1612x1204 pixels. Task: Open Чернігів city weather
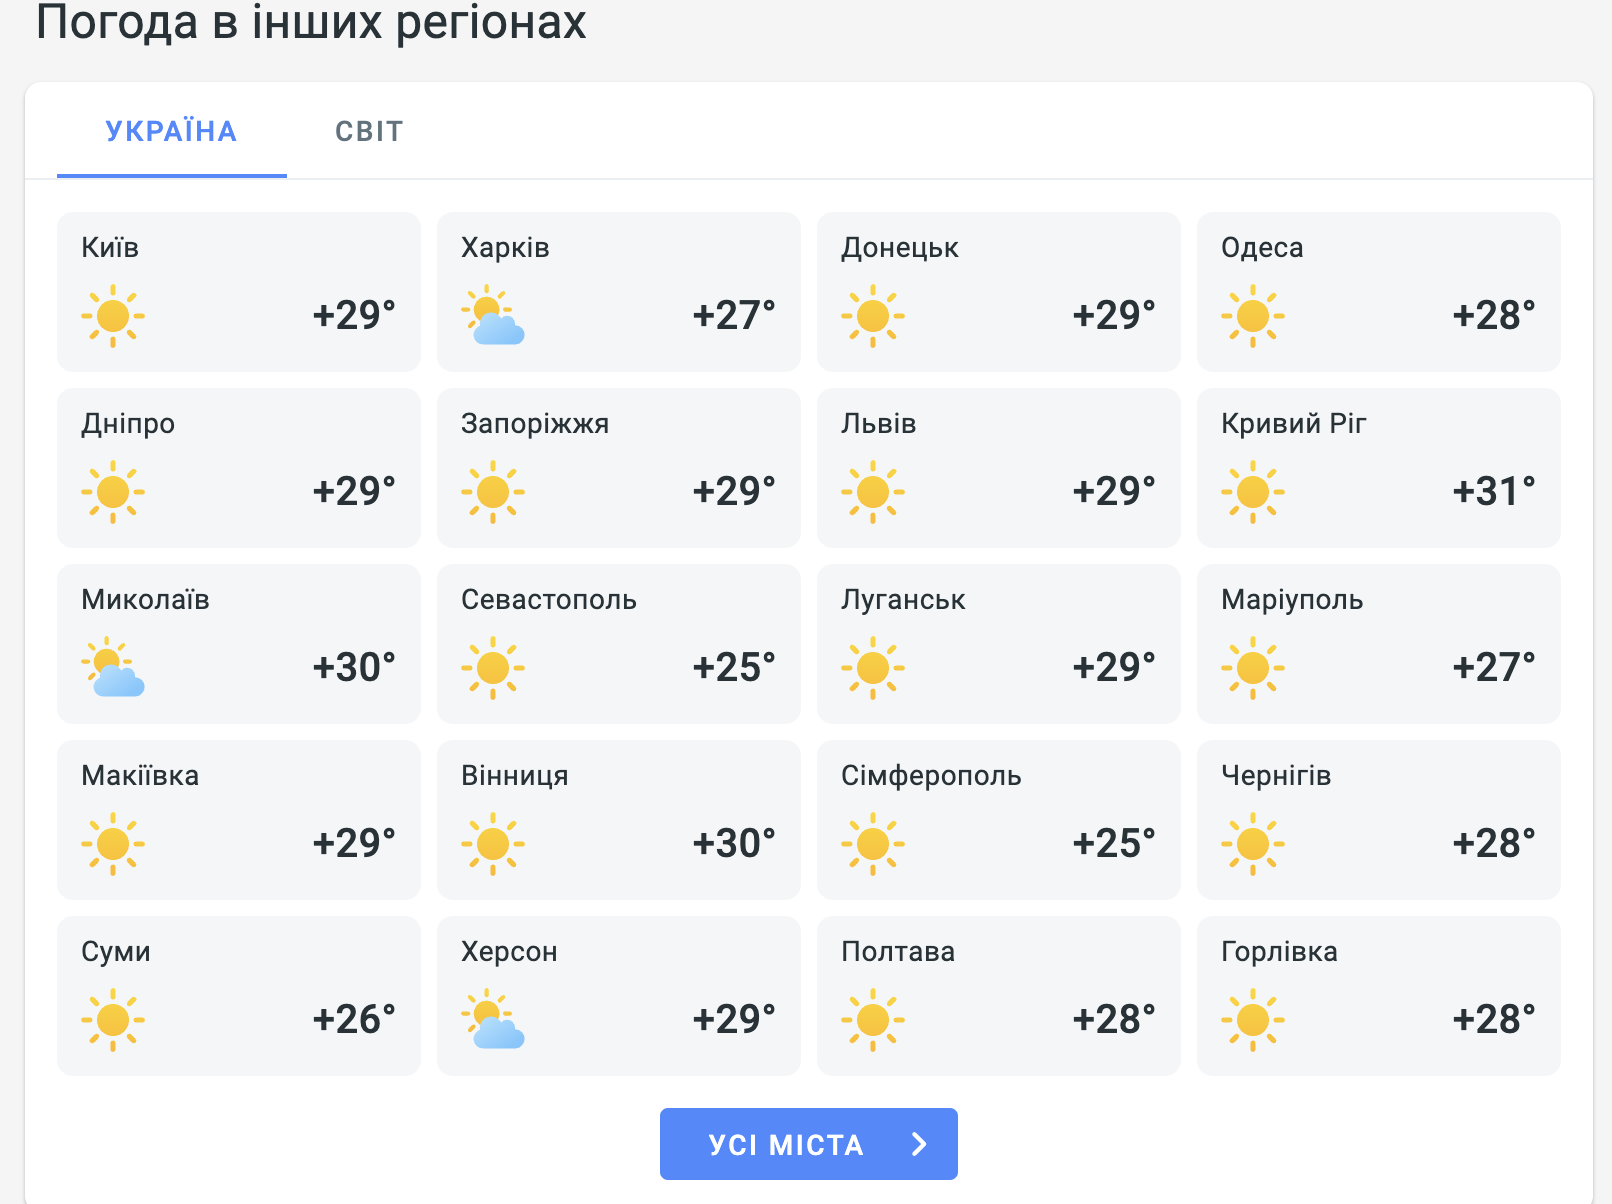1379,820
